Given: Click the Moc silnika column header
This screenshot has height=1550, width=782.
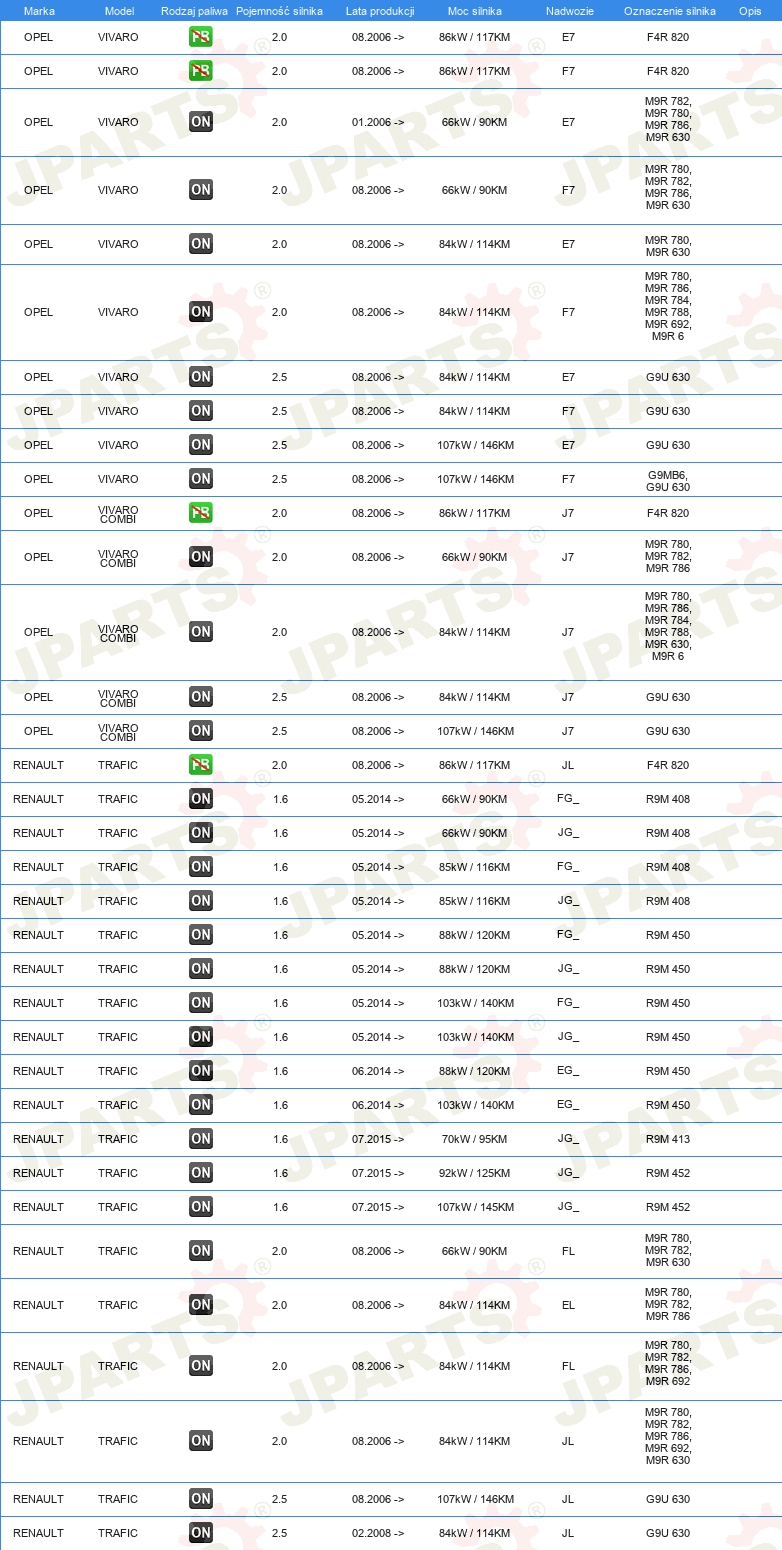Looking at the screenshot, I should 475,10.
